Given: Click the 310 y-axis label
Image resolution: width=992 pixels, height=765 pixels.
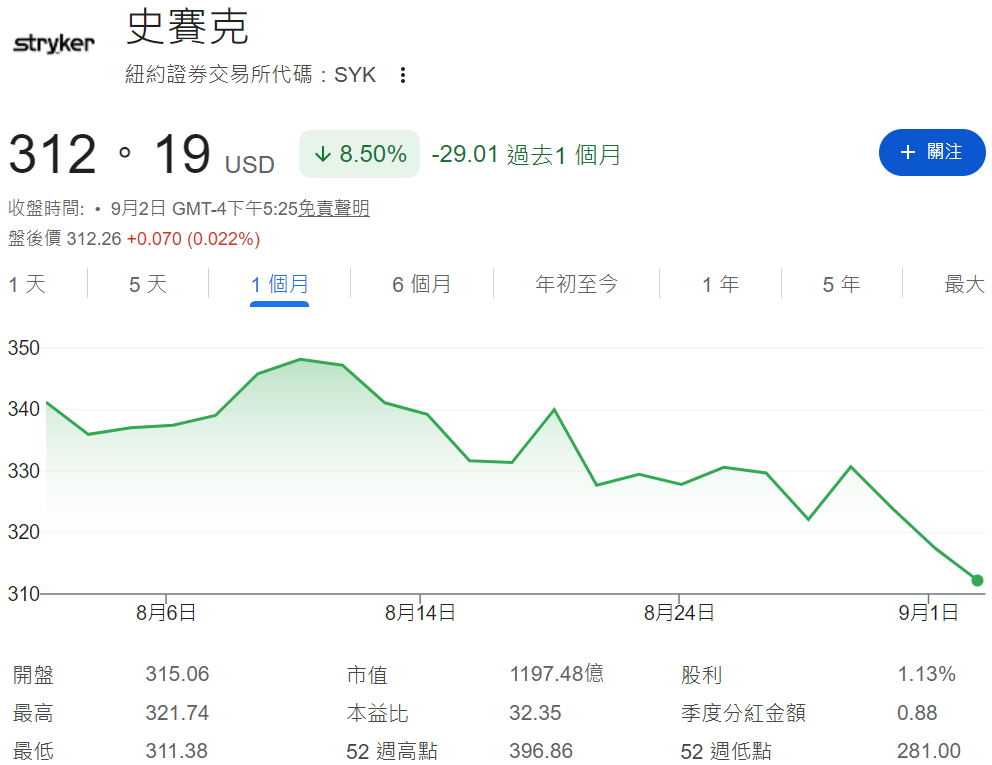Looking at the screenshot, I should click(x=23, y=594).
